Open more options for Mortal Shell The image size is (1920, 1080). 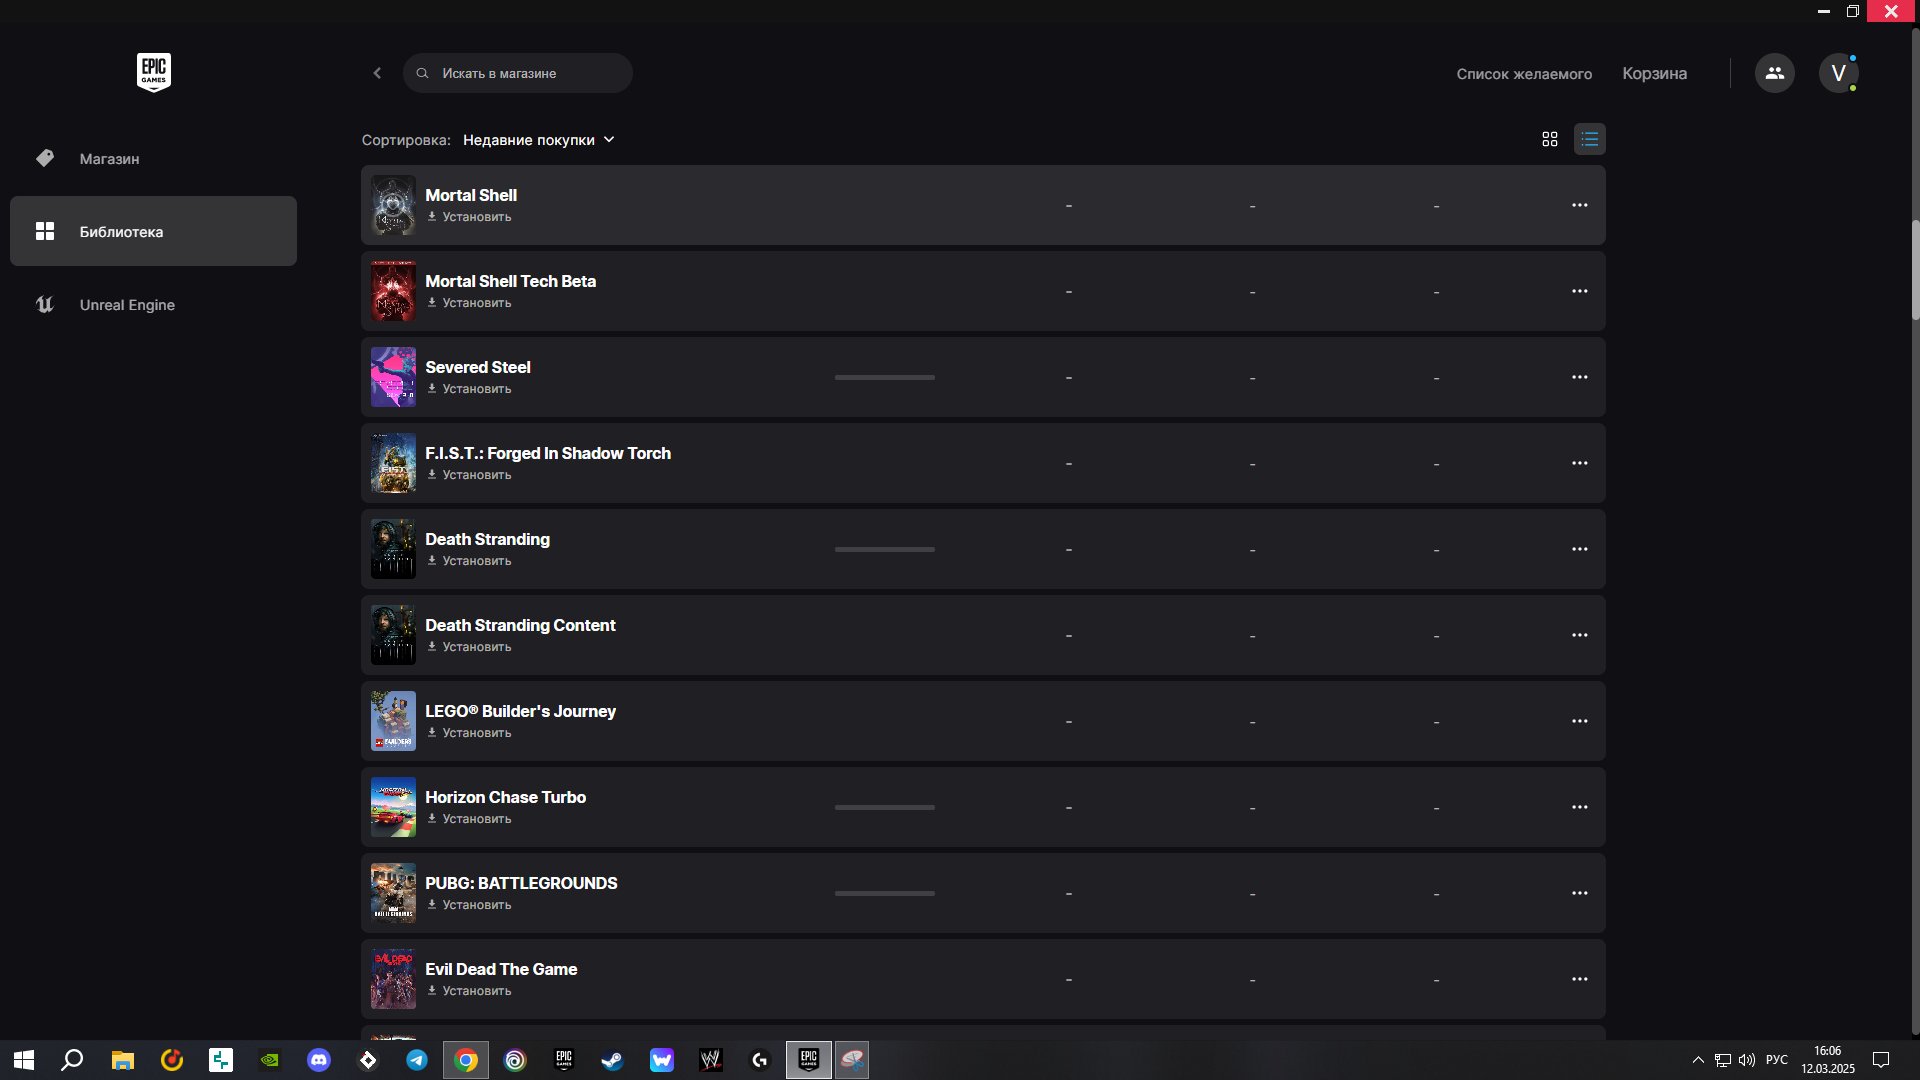point(1580,205)
